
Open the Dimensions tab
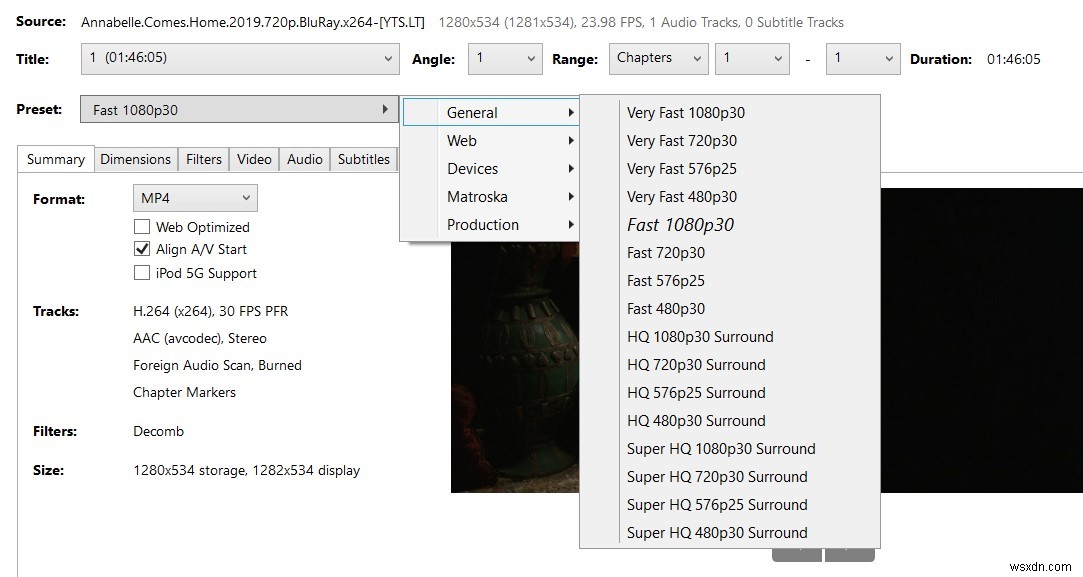click(136, 159)
